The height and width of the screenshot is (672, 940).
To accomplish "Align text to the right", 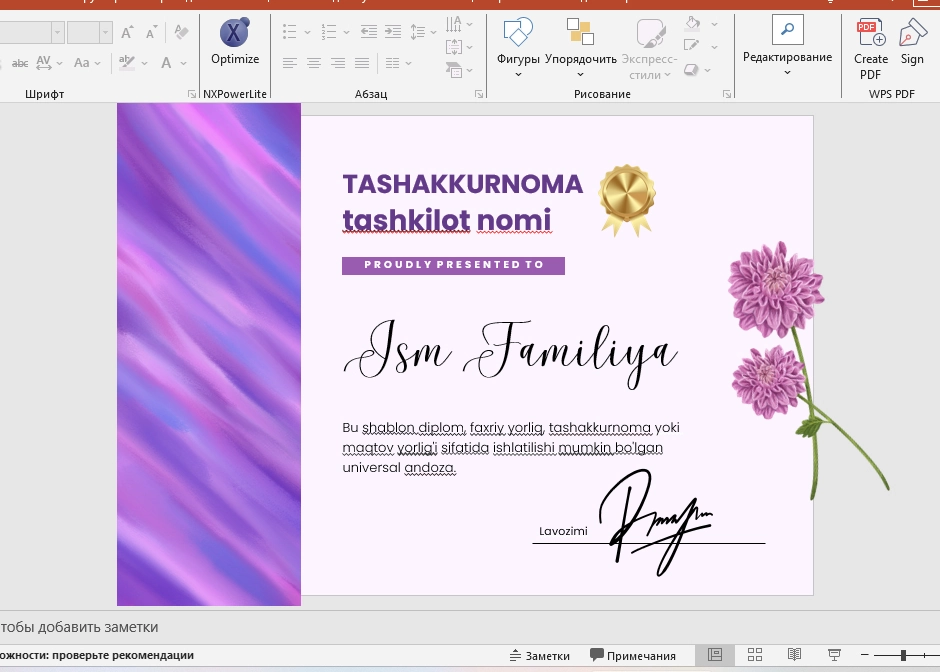I will [x=338, y=63].
